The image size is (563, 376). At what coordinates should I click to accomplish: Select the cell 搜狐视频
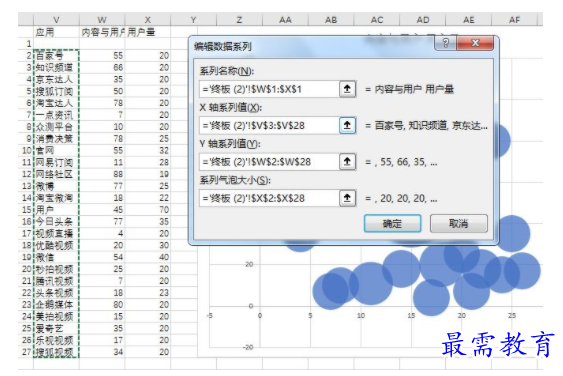[56, 352]
